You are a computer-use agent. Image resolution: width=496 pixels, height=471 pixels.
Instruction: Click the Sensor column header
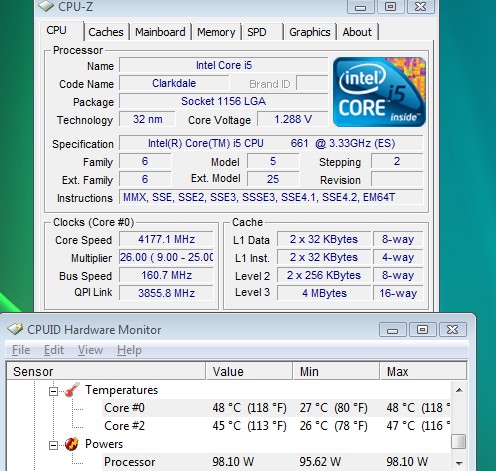pyautogui.click(x=106, y=371)
